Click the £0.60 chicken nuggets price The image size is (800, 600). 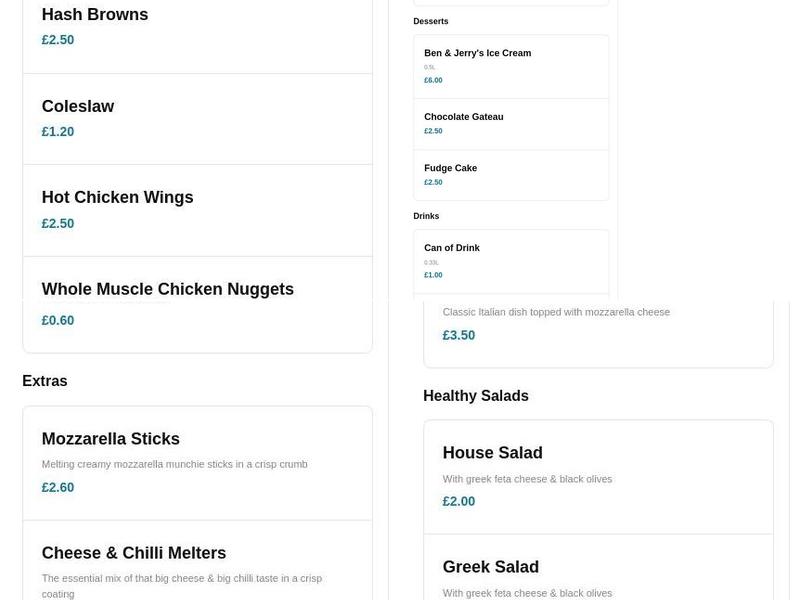click(x=58, y=321)
